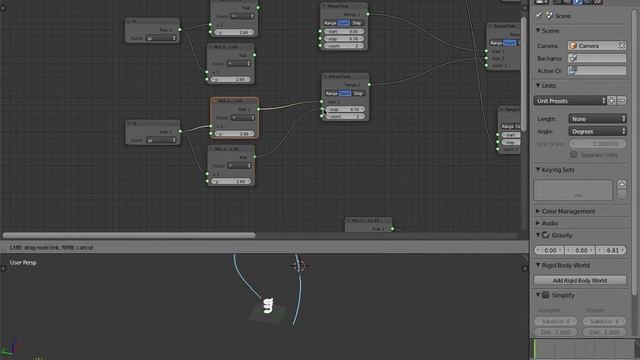The image size is (640, 360).
Task: Click the start input socket of middle Range Float
Action: click(322, 102)
